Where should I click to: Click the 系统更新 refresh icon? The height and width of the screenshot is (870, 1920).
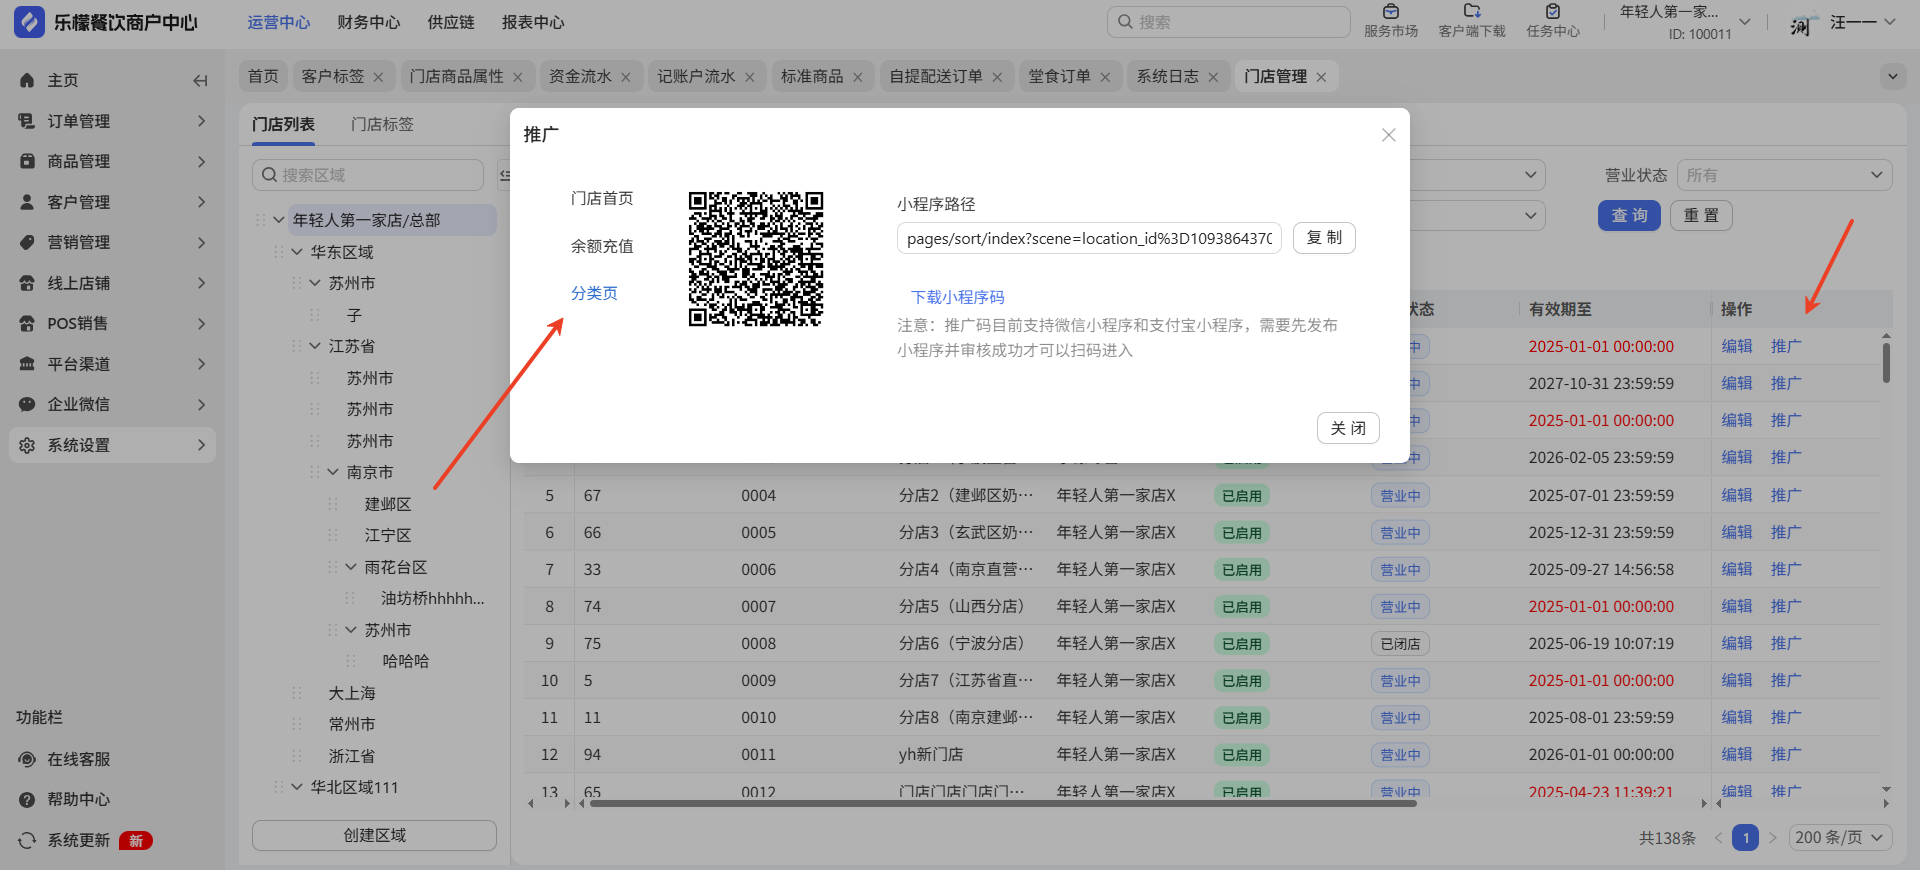[27, 840]
